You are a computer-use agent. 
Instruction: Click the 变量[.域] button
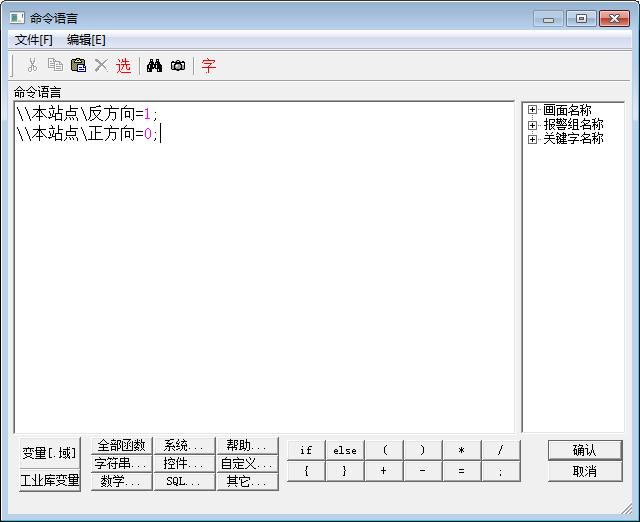50,453
